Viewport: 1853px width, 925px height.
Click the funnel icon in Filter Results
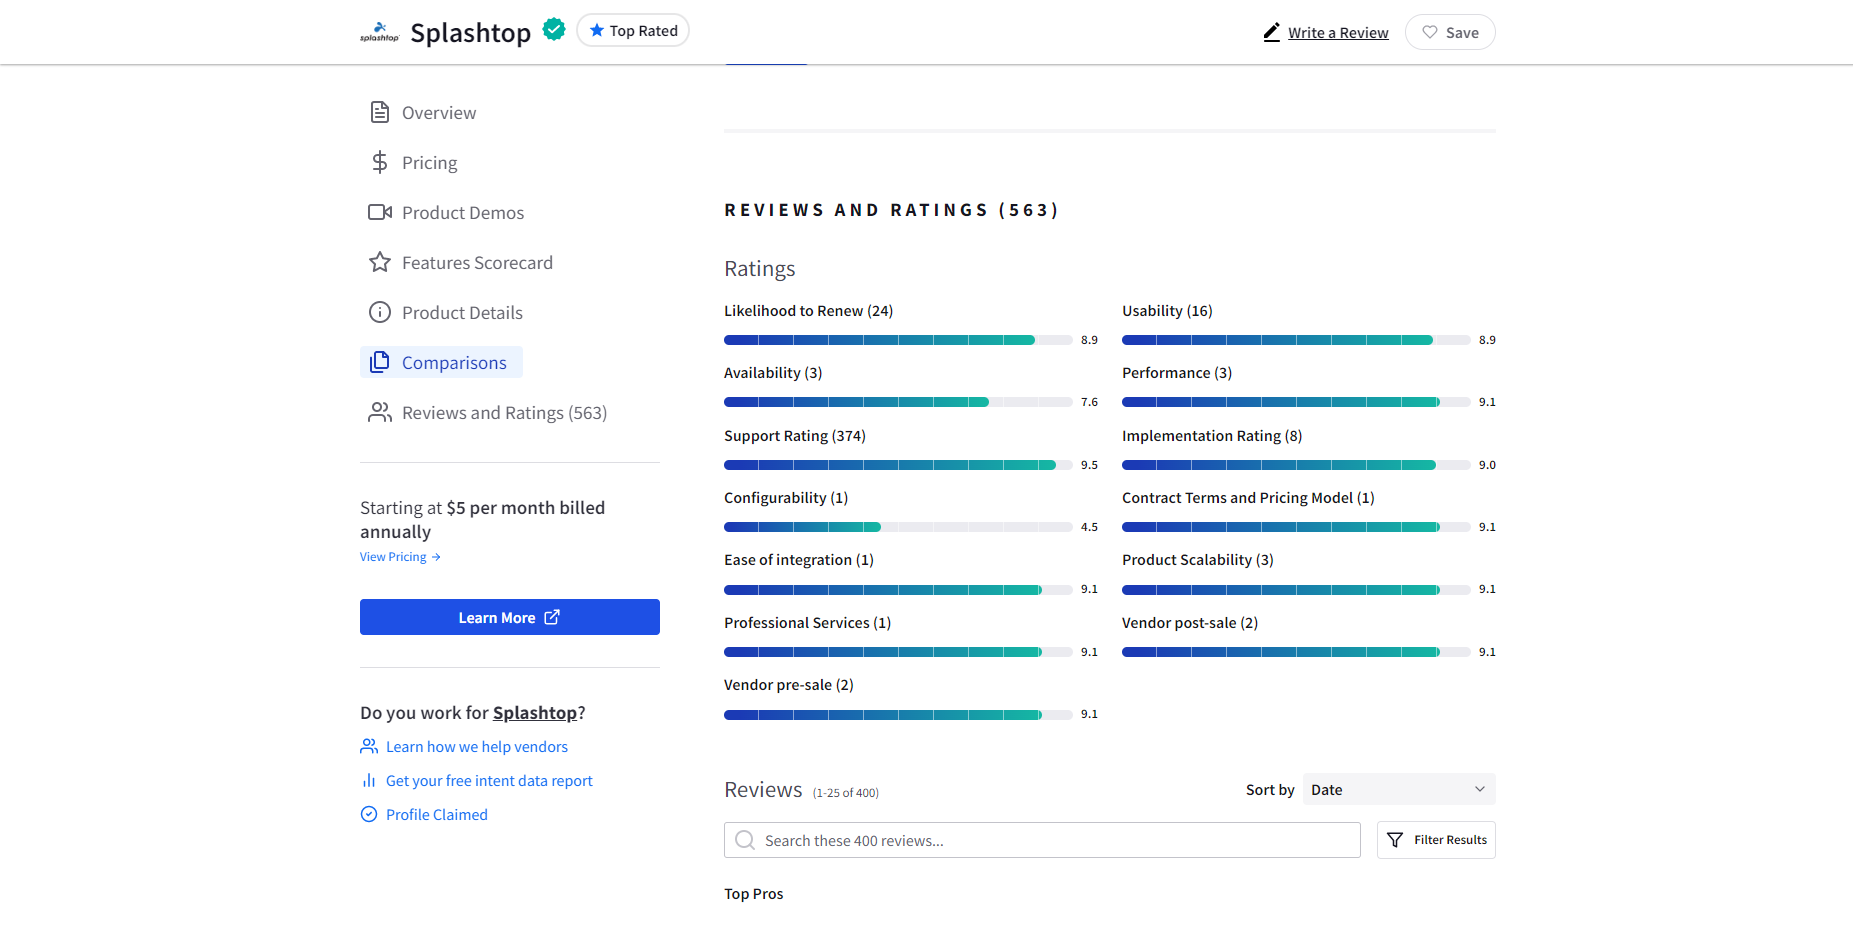tap(1395, 840)
